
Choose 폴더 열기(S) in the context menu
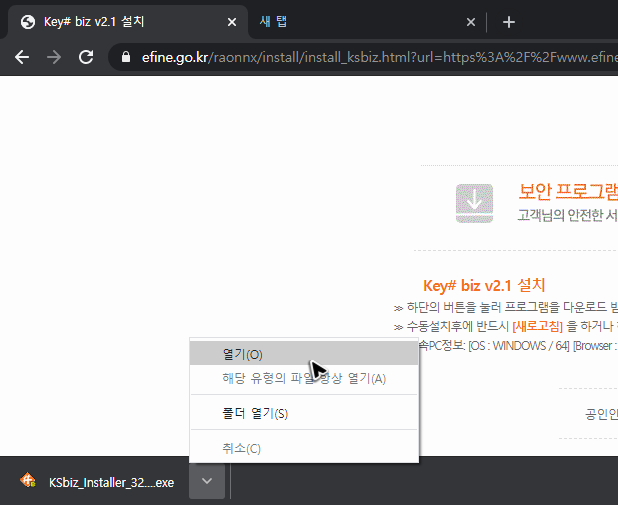point(304,413)
